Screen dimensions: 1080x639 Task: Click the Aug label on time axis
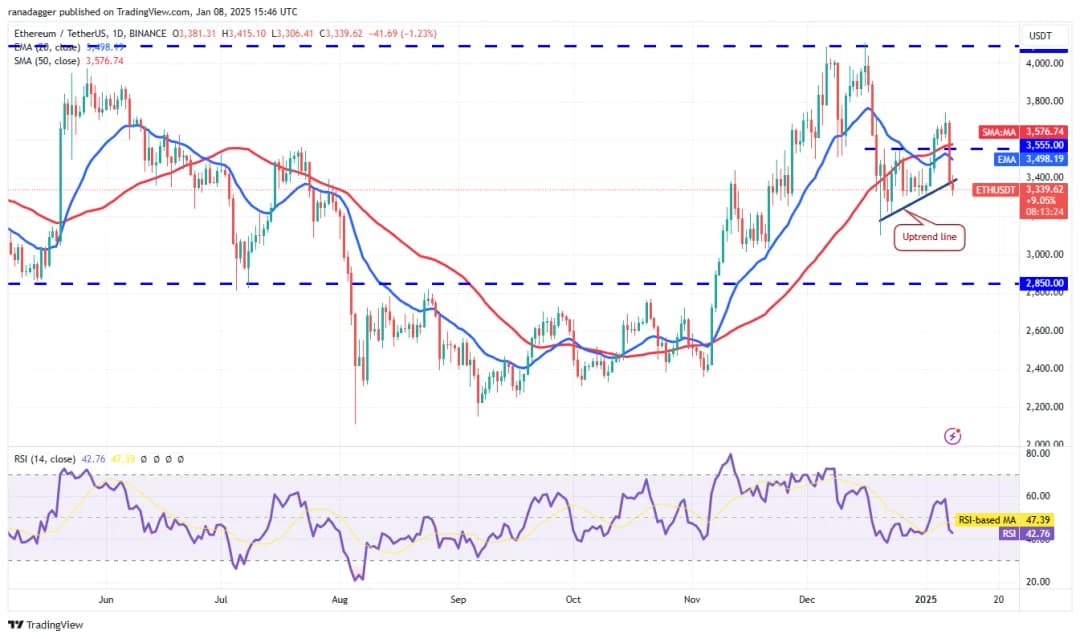(x=340, y=601)
